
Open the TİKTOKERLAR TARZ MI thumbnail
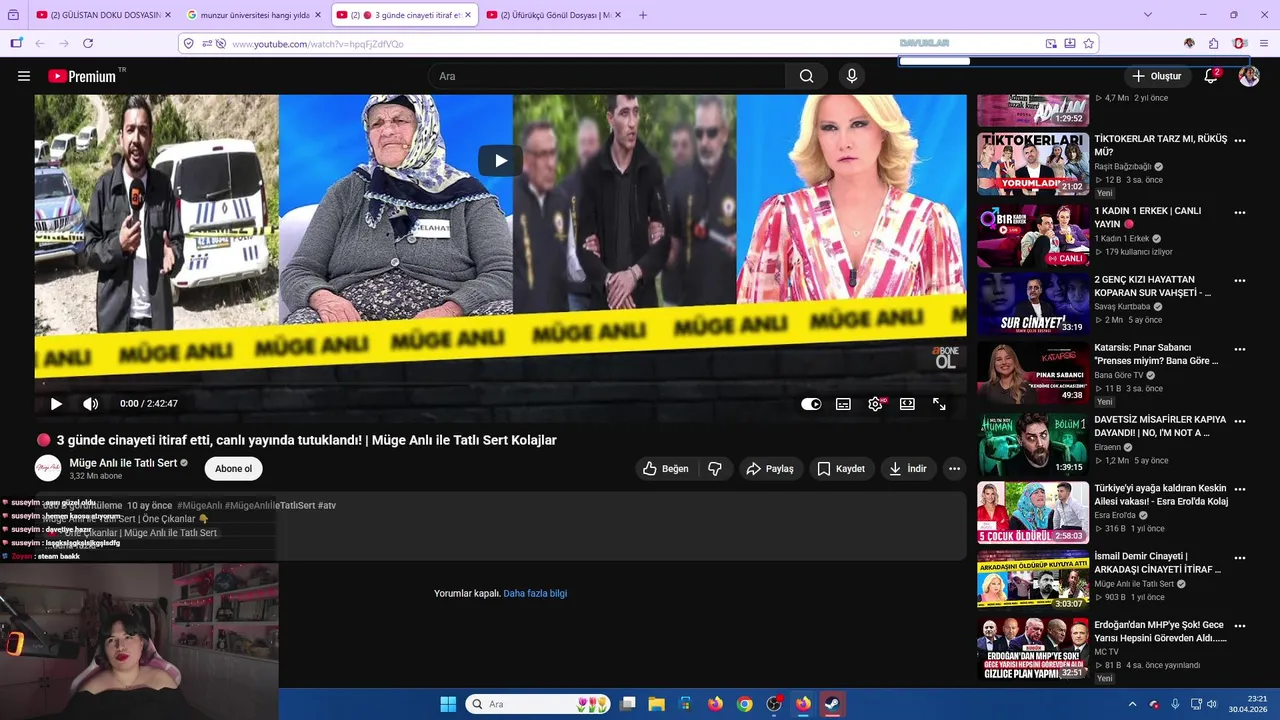pos(1033,164)
